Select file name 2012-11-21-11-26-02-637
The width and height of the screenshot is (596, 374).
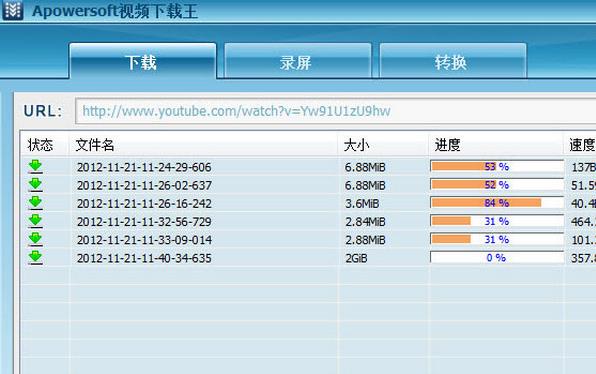point(144,185)
